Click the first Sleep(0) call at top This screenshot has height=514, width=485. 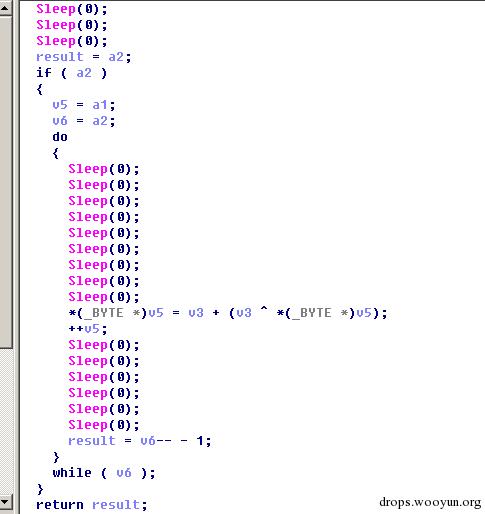(72, 9)
